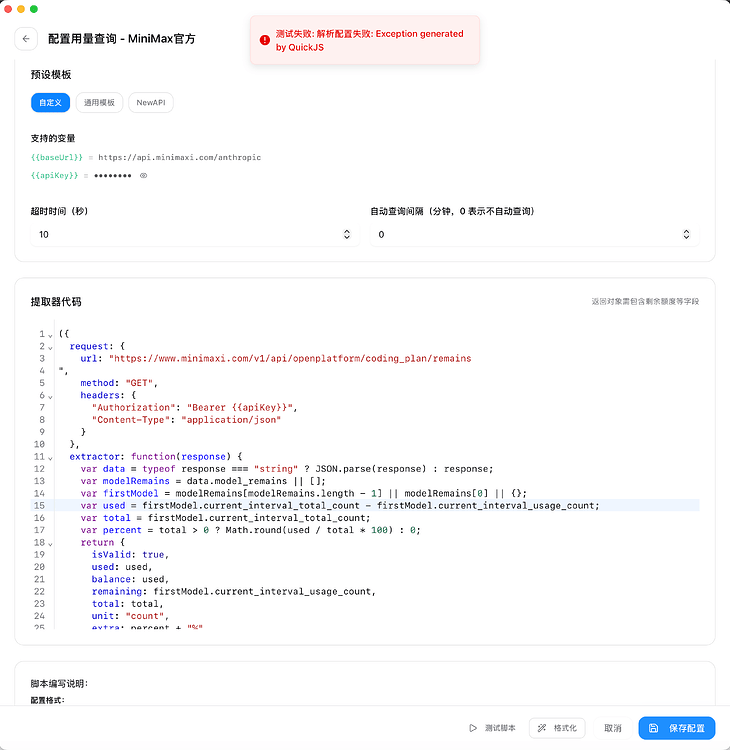
Task: Click the https://api.minimaxi.com/anthropic URL text
Action: 179,157
